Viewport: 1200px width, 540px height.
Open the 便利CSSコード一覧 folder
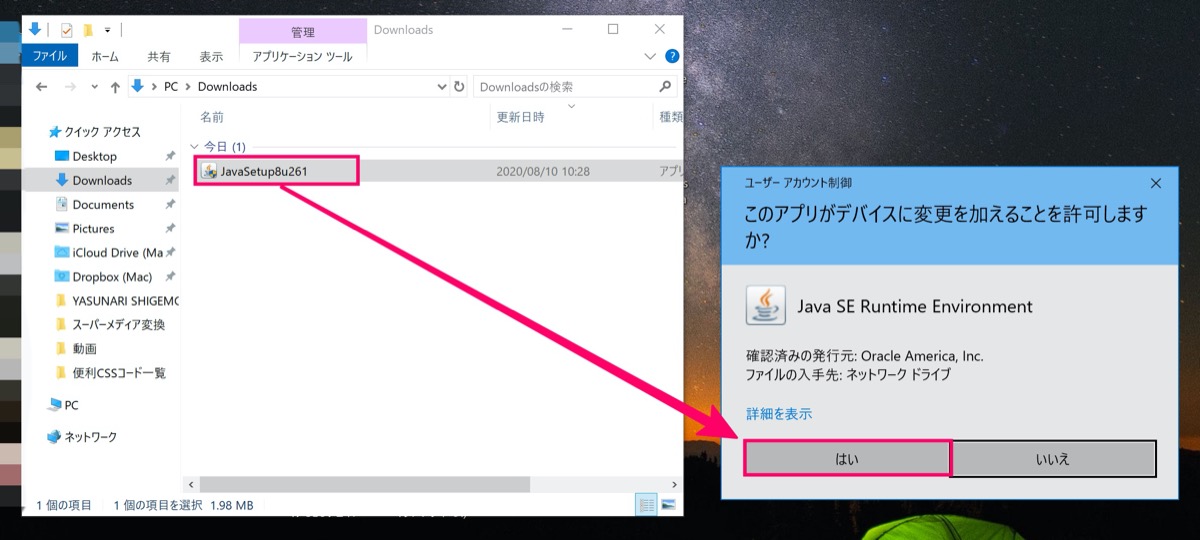coord(118,372)
